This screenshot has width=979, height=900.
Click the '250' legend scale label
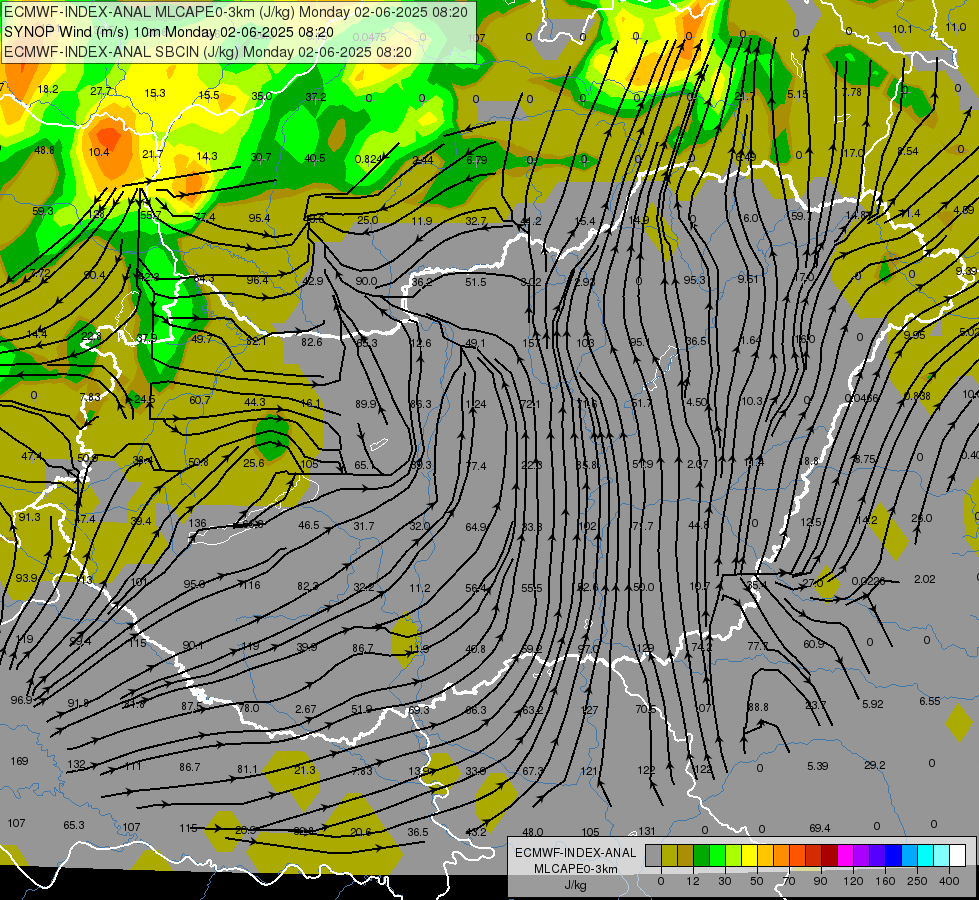[917, 881]
